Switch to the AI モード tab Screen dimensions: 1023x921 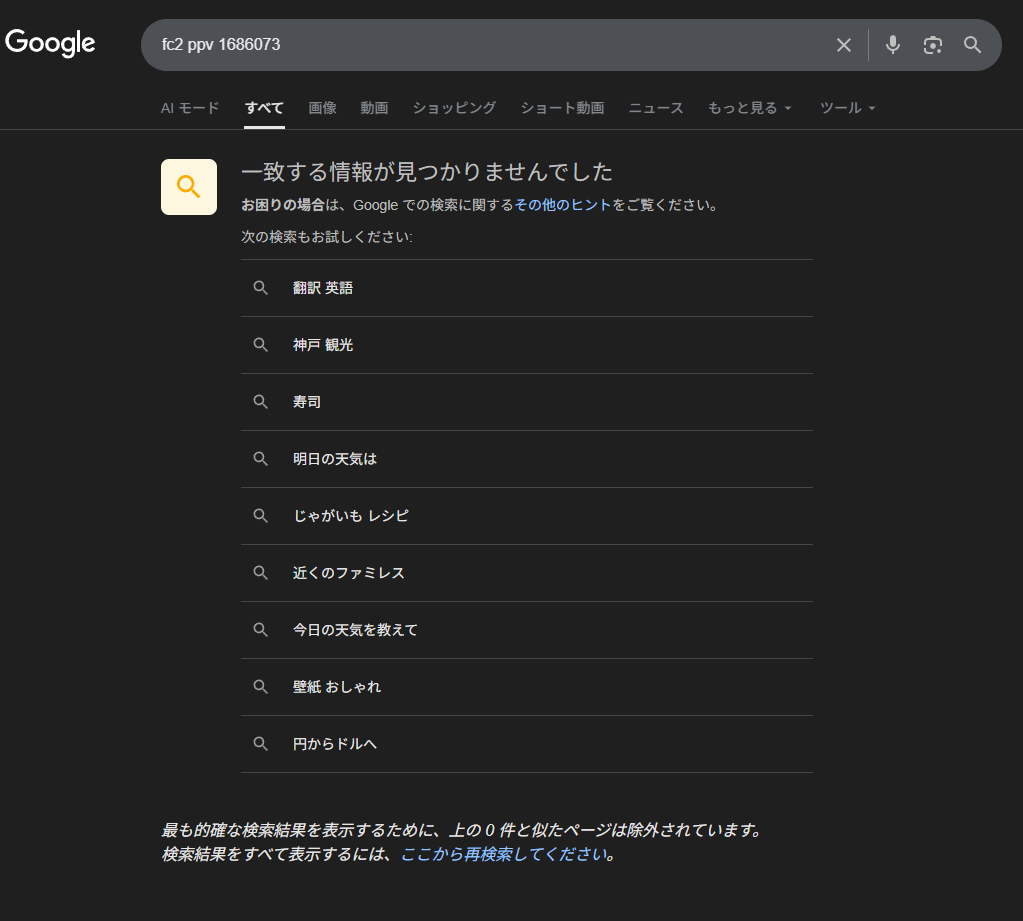pyautogui.click(x=190, y=108)
